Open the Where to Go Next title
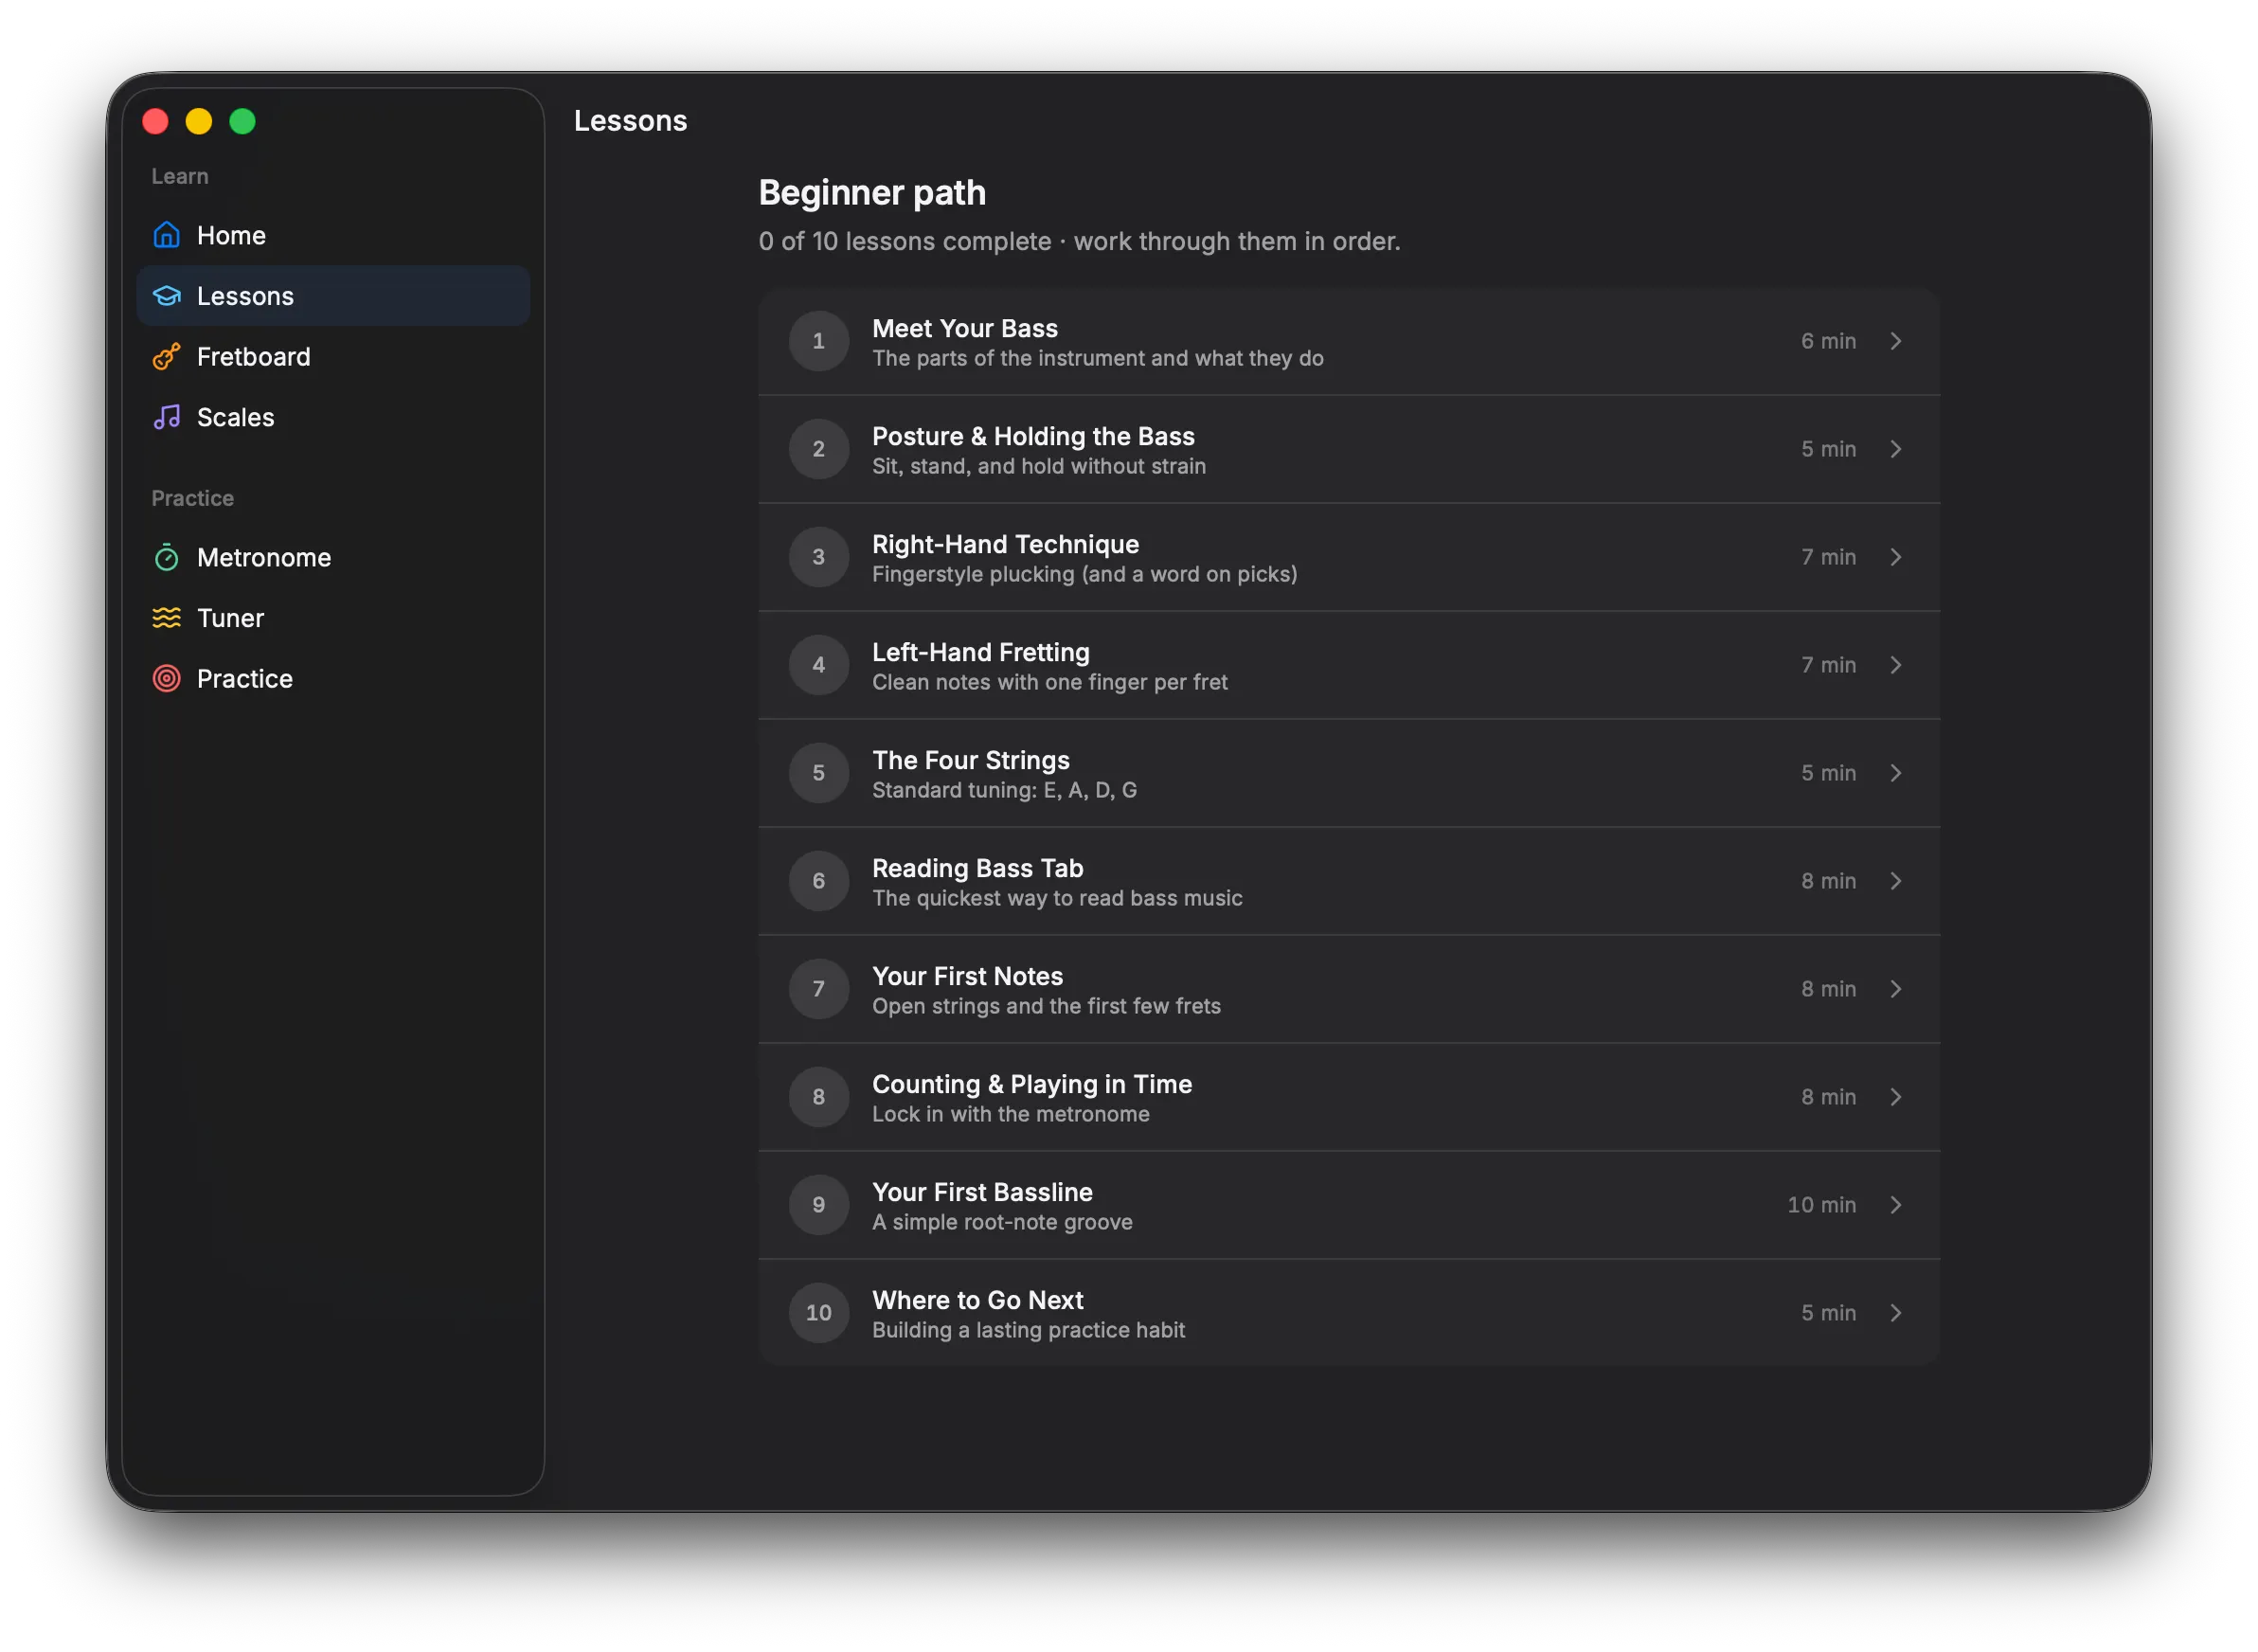The height and width of the screenshot is (1652, 2258). [978, 1300]
